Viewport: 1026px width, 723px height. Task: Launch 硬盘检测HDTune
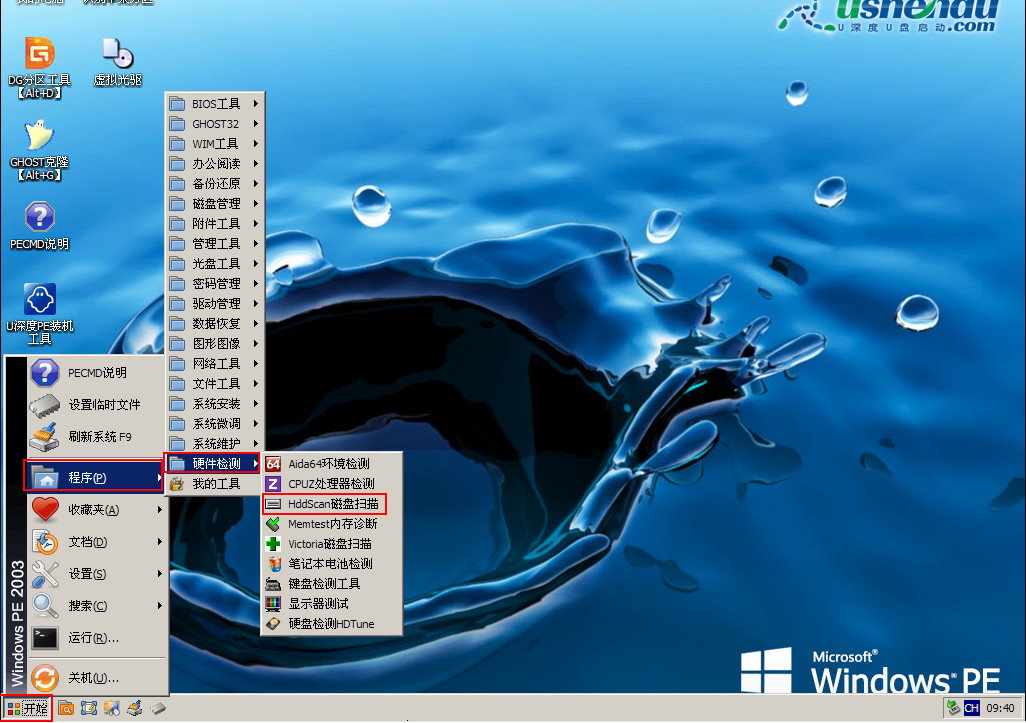coord(331,624)
